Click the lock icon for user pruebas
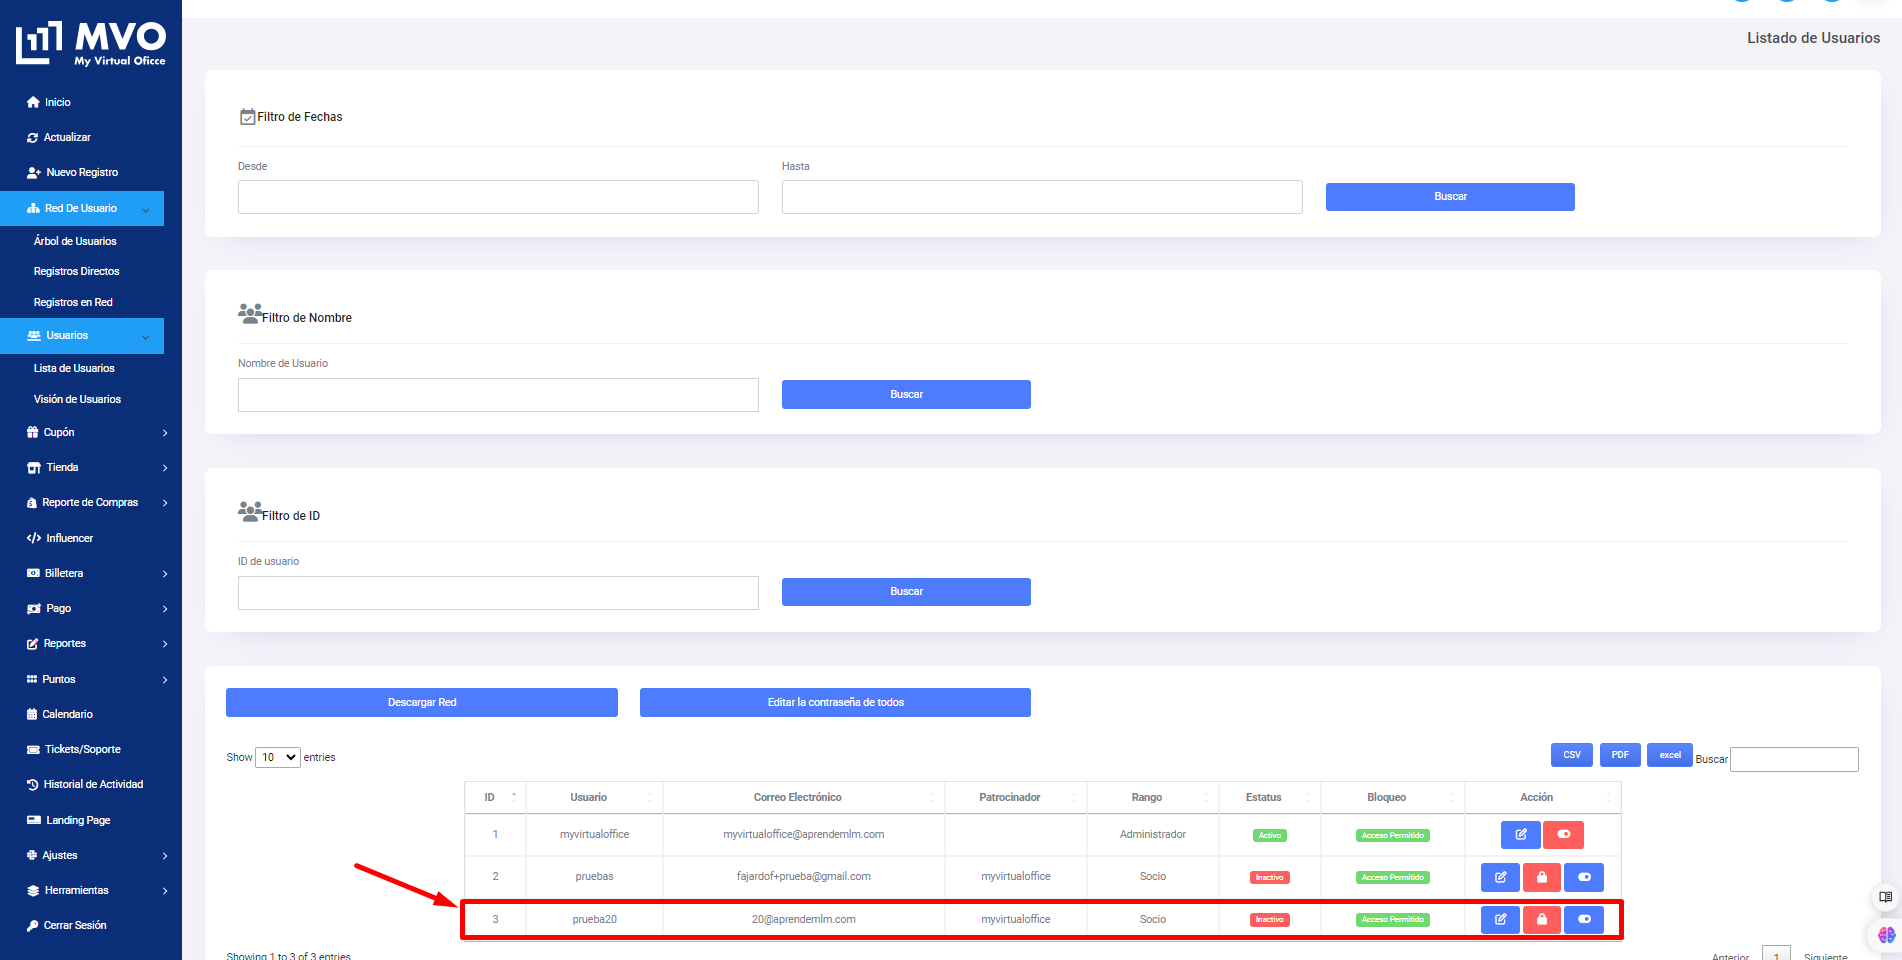Viewport: 1902px width, 960px height. click(1541, 877)
